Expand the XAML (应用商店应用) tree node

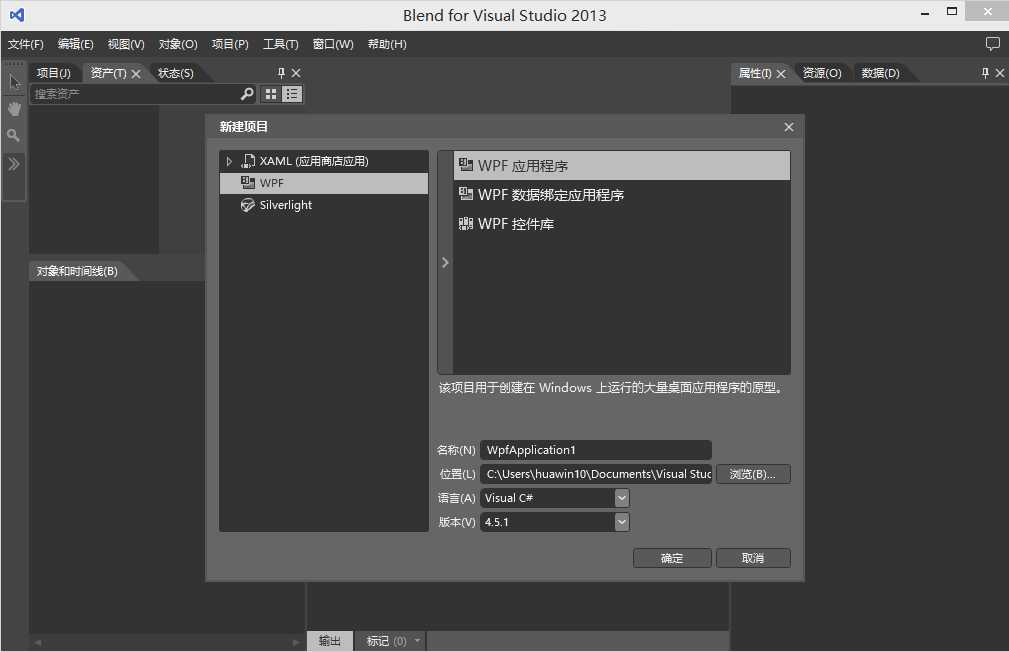point(229,161)
